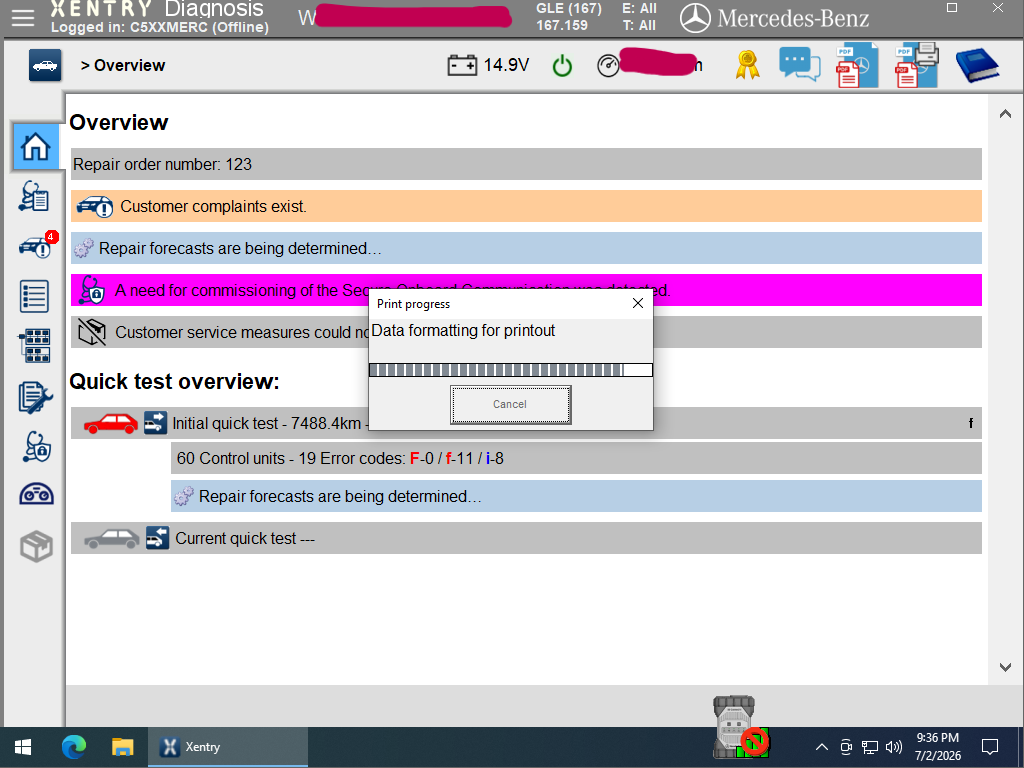Open the yellow award ribbon icon
Screen dimensions: 1024x768
coord(747,65)
